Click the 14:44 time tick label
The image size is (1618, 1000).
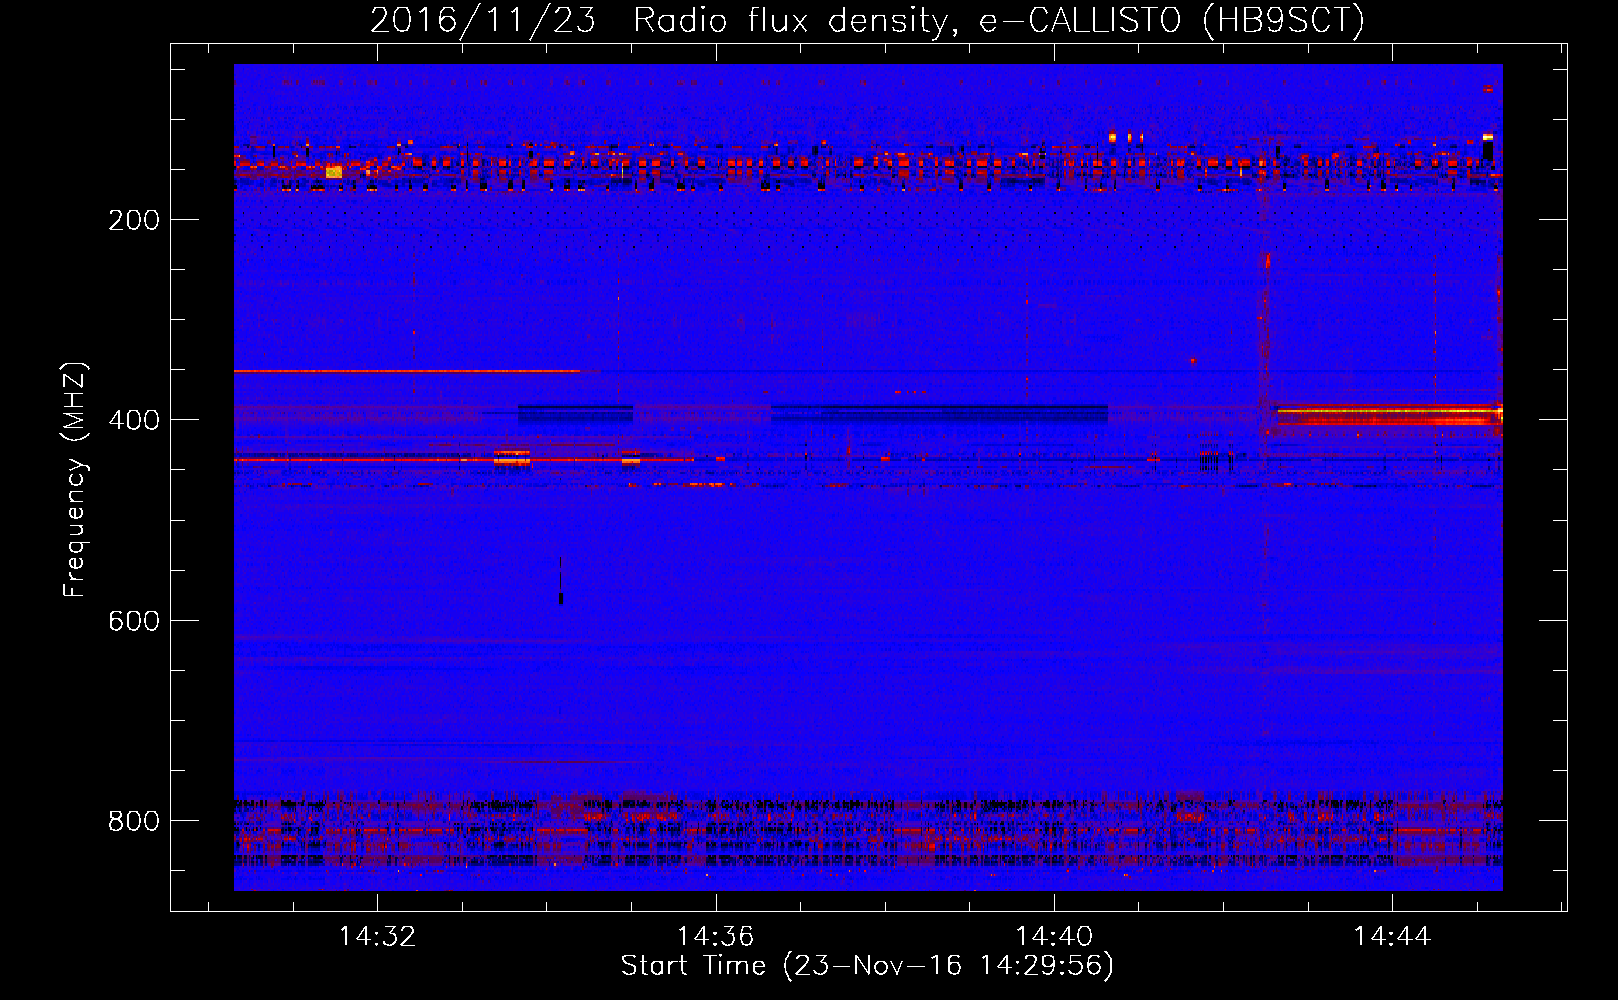tap(1392, 937)
